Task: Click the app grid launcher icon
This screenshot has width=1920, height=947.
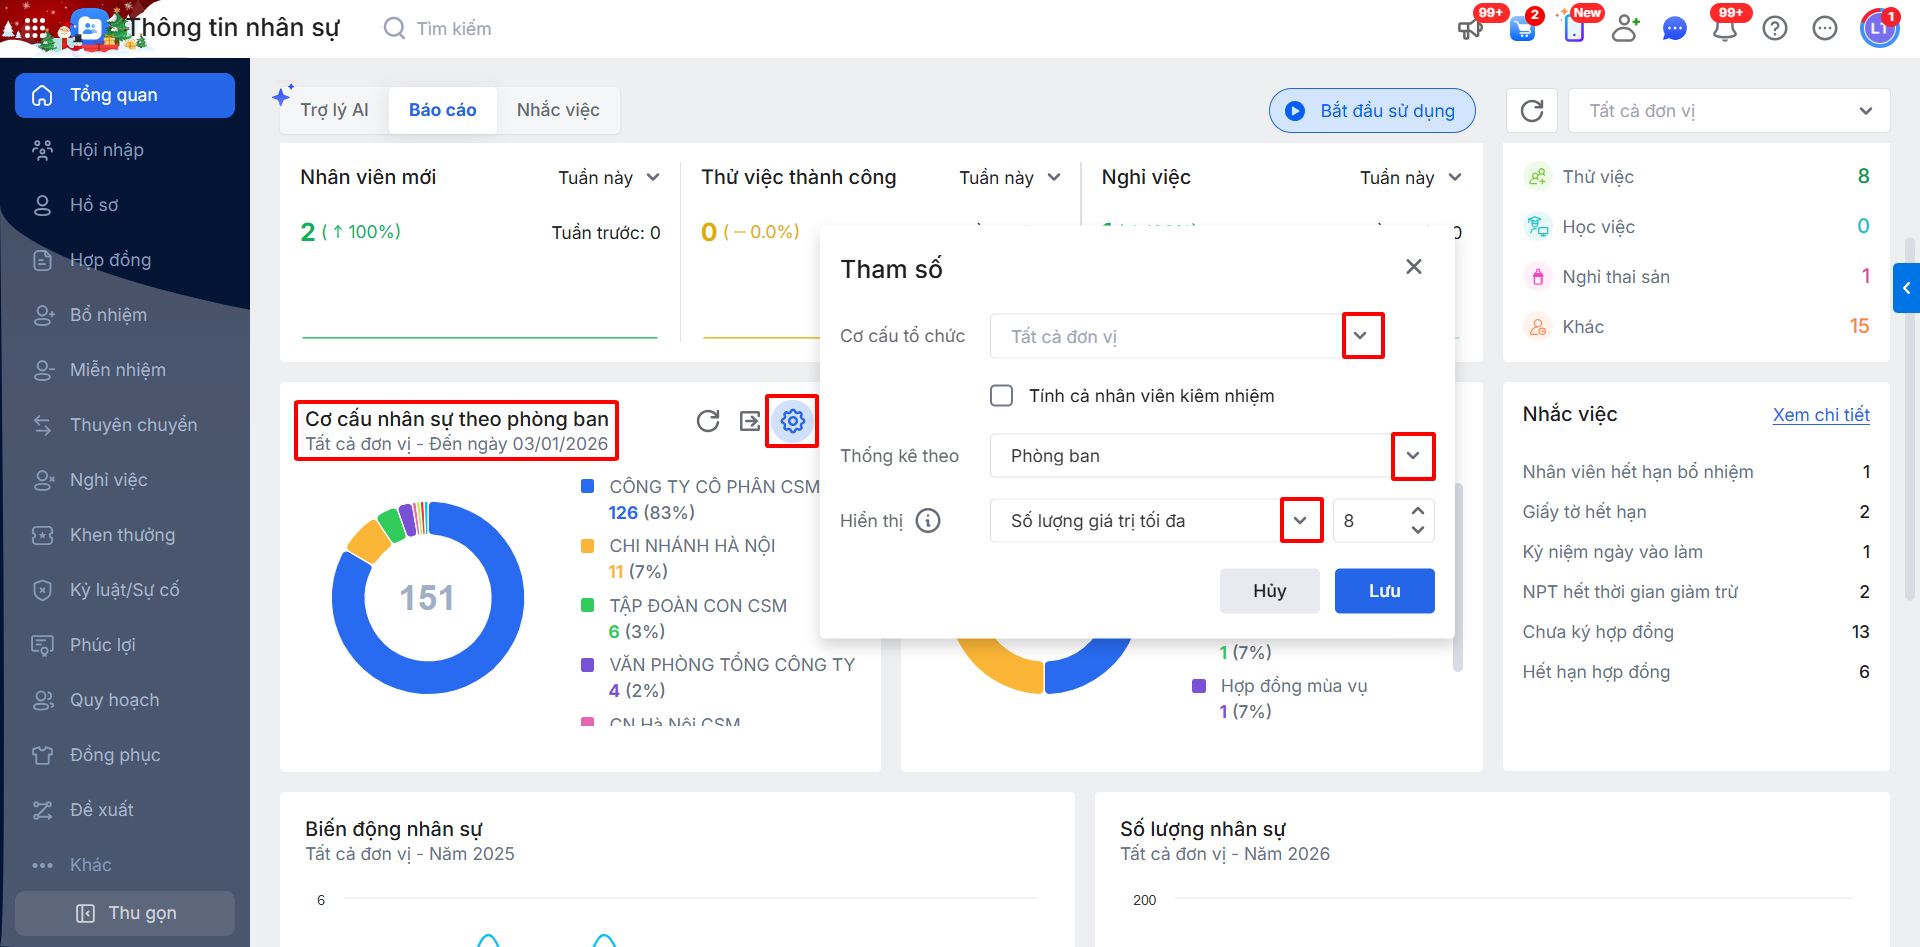Action: (34, 28)
